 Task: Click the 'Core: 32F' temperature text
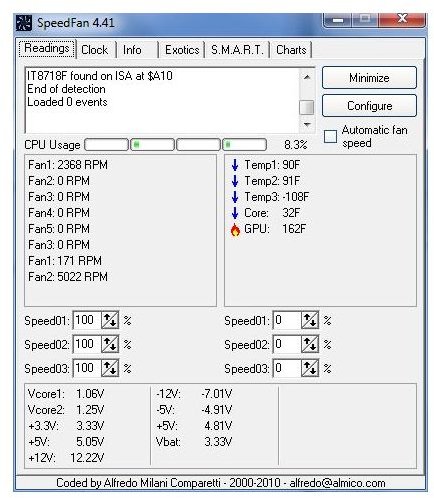pos(272,213)
